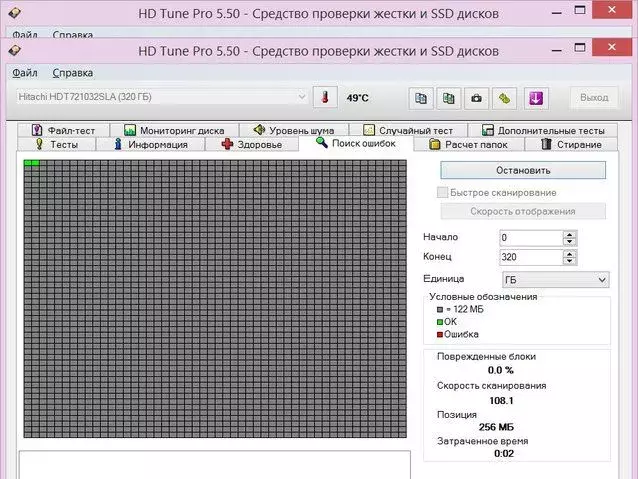This screenshot has height=479, width=638.
Task: Click the copy screenshot to clipboard icon
Action: click(448, 98)
